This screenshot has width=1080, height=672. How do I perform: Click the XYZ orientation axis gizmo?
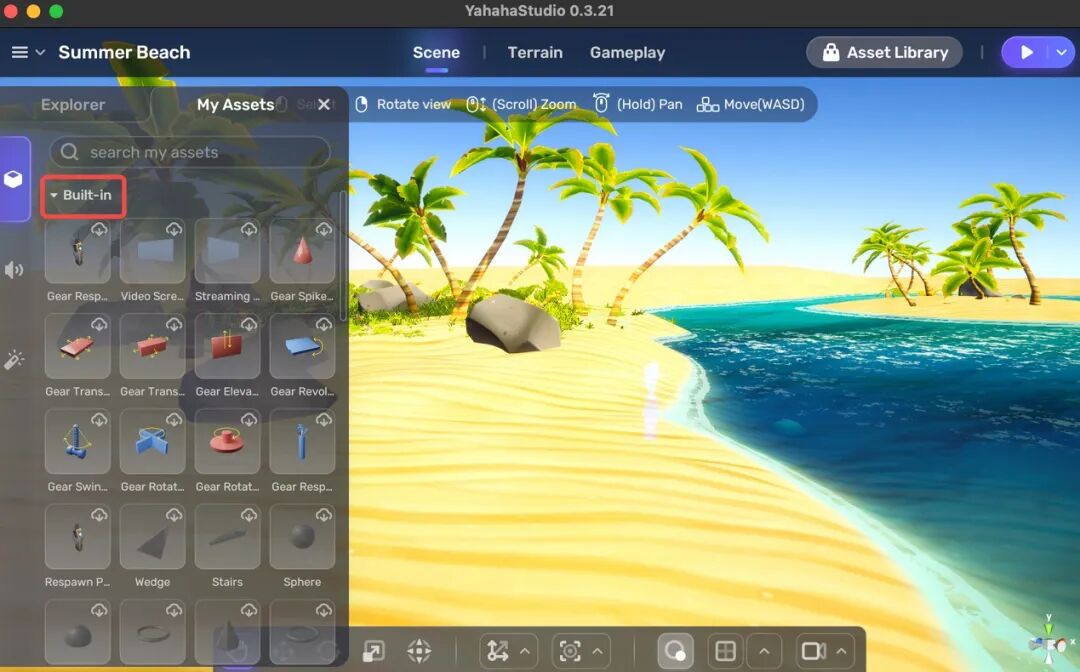tap(1050, 640)
